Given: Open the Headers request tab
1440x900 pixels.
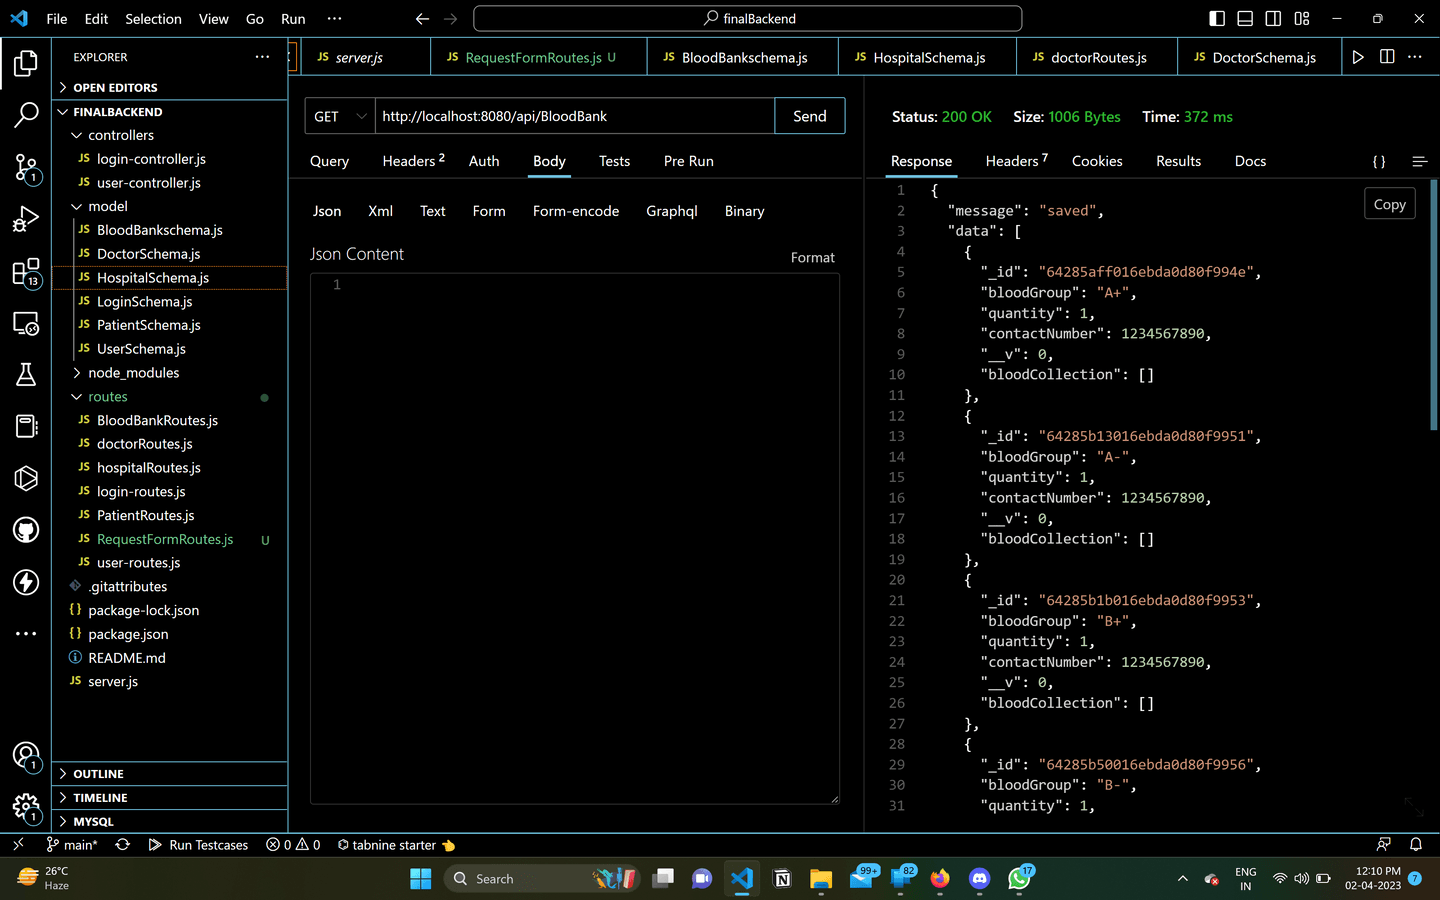Looking at the screenshot, I should point(413,161).
